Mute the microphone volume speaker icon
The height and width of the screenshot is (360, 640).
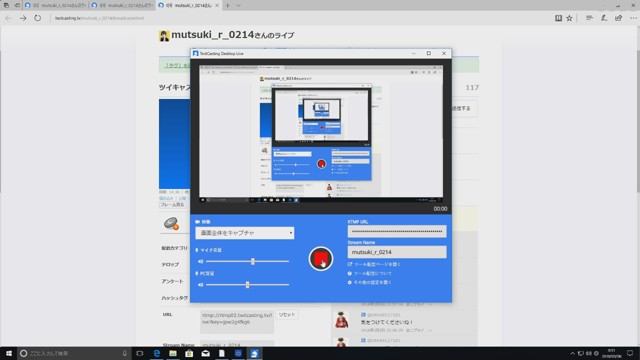(200, 261)
